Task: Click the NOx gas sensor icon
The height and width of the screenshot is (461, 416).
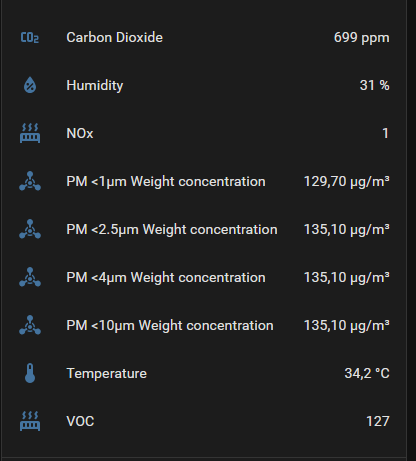Action: [30, 133]
